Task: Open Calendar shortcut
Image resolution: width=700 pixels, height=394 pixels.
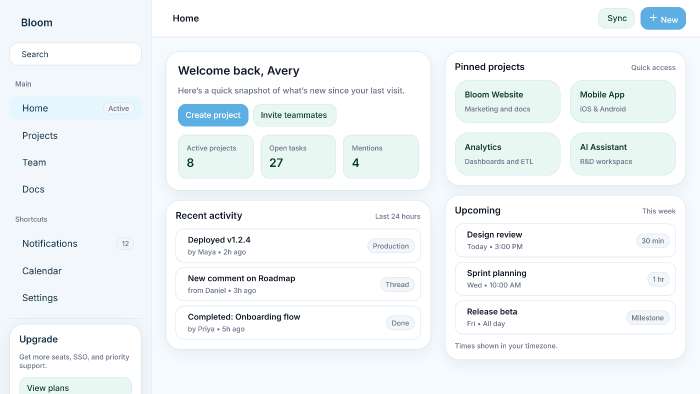Action: point(75,271)
